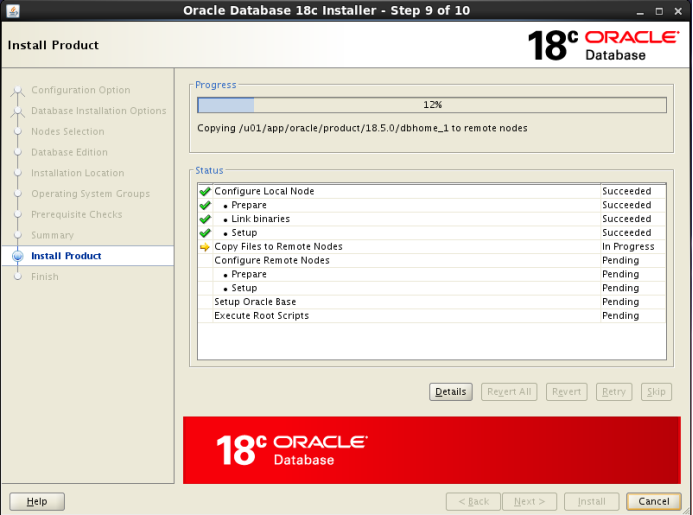
Task: Select the Configuration Option step
Action: tap(81, 90)
